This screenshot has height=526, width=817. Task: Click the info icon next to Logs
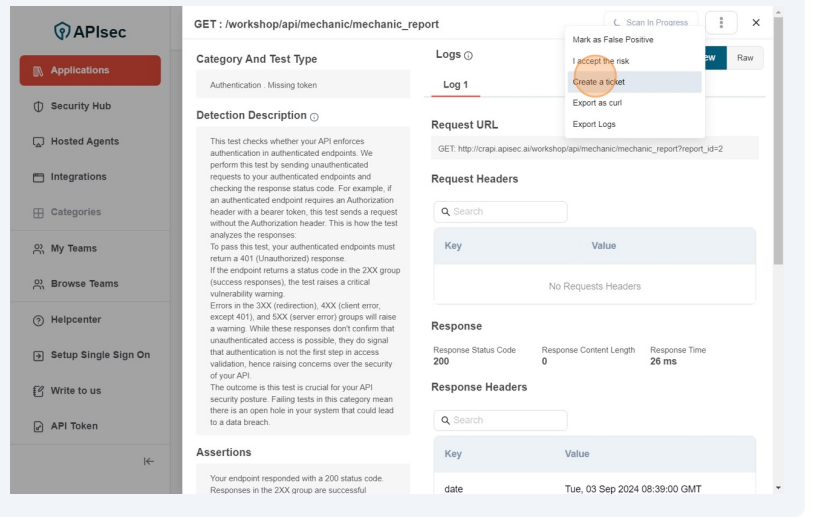[x=468, y=55]
